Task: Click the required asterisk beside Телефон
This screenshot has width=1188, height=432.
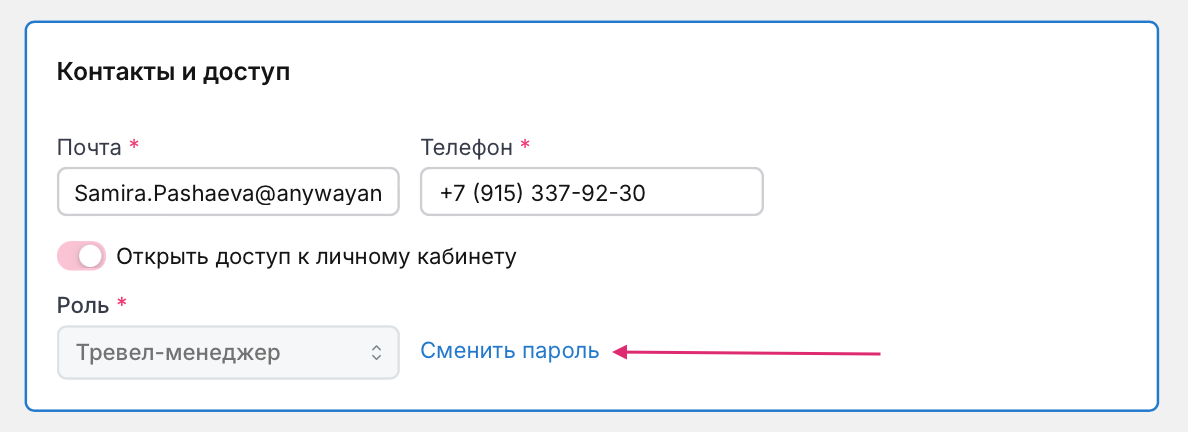Action: point(525,146)
